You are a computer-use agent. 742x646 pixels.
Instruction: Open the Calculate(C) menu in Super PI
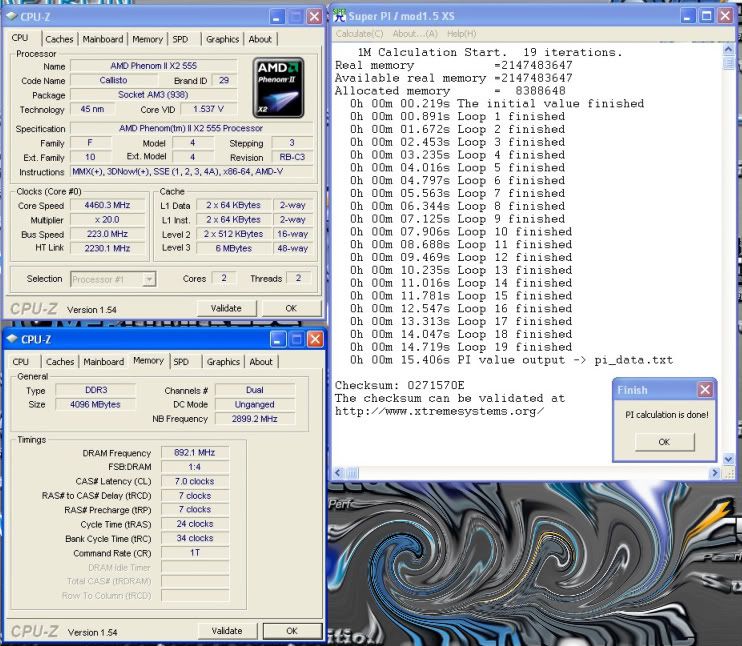pos(362,34)
